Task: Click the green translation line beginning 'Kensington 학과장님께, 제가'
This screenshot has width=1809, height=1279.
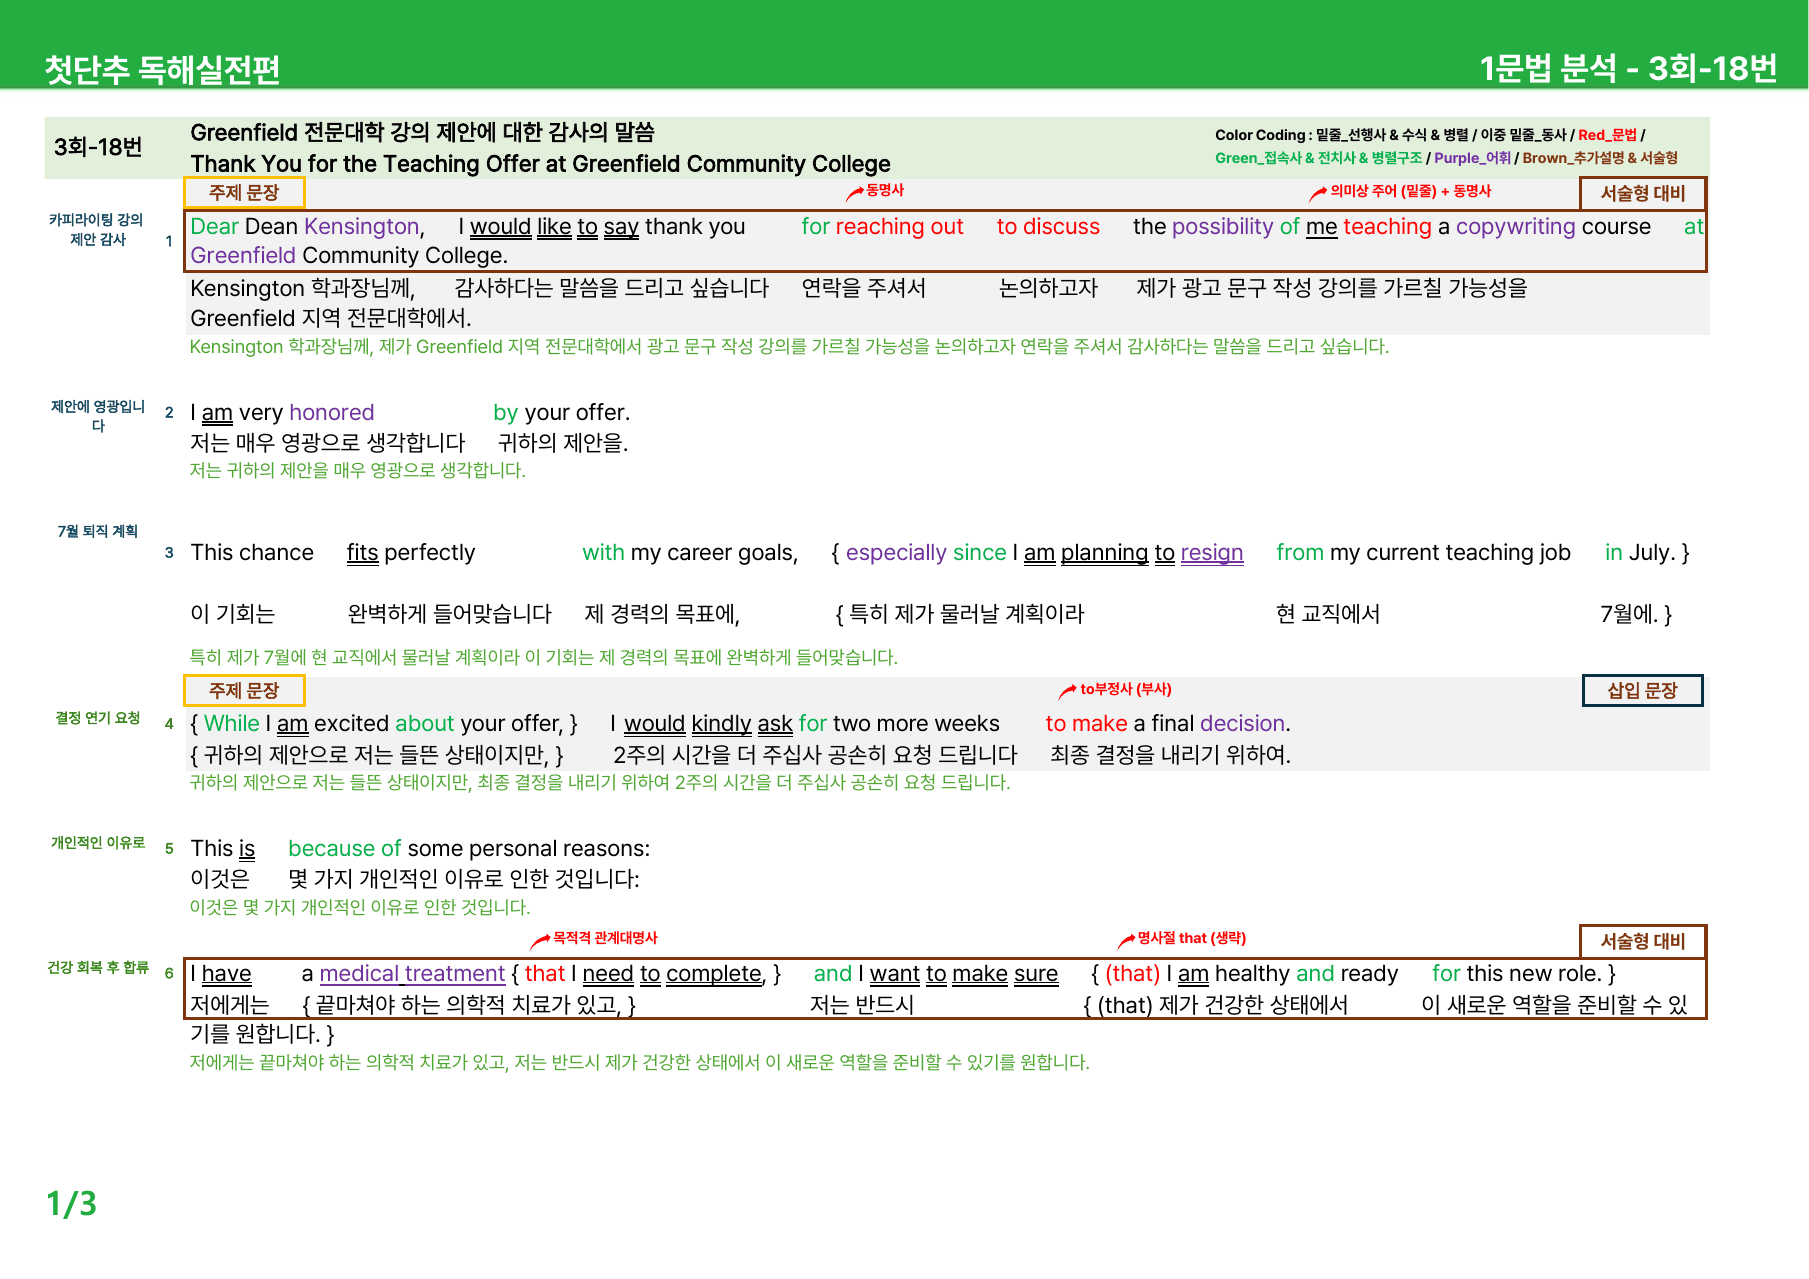Action: (x=789, y=347)
